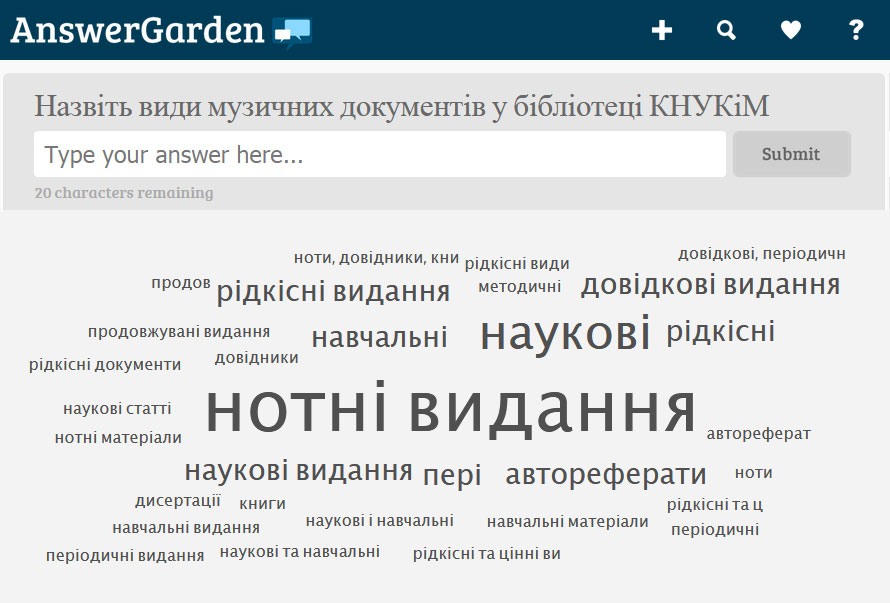Click the answer 'наукові' in the cloud
Screen dimensions: 890x603
tap(565, 334)
